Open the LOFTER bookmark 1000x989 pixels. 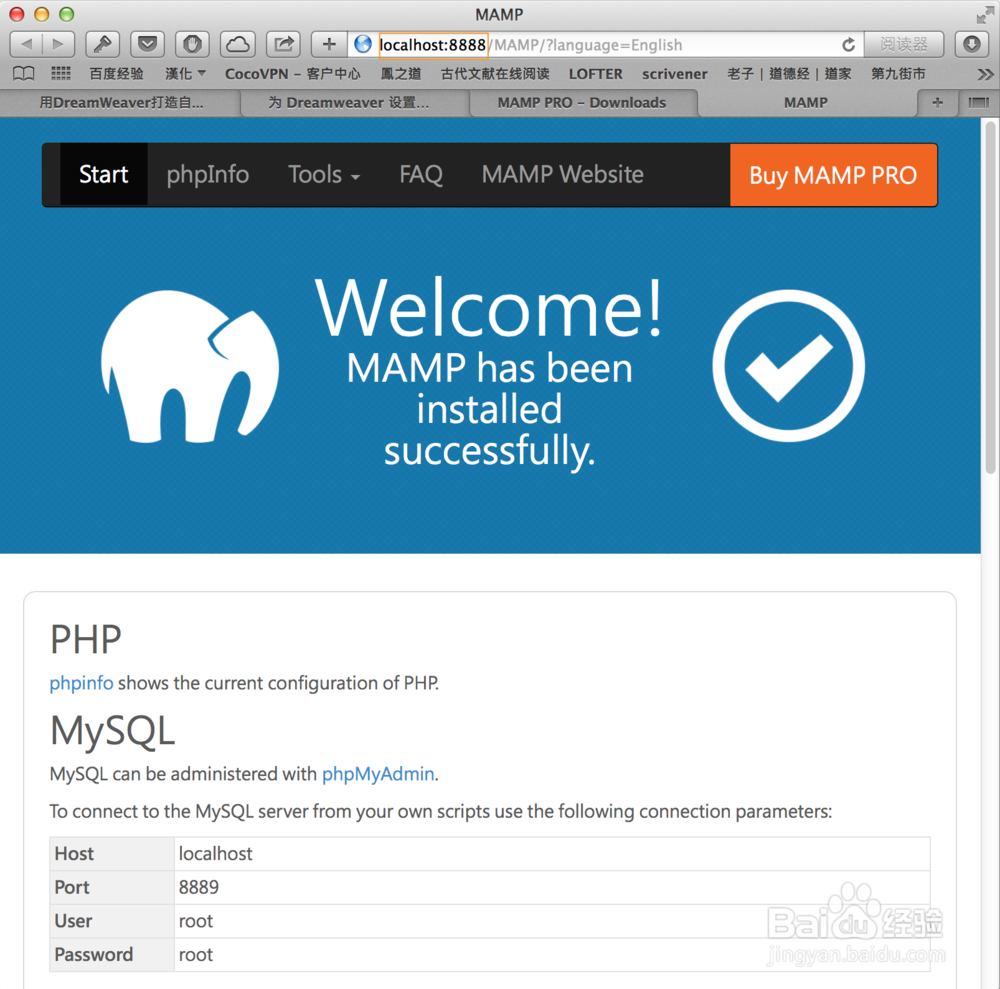pyautogui.click(x=595, y=74)
